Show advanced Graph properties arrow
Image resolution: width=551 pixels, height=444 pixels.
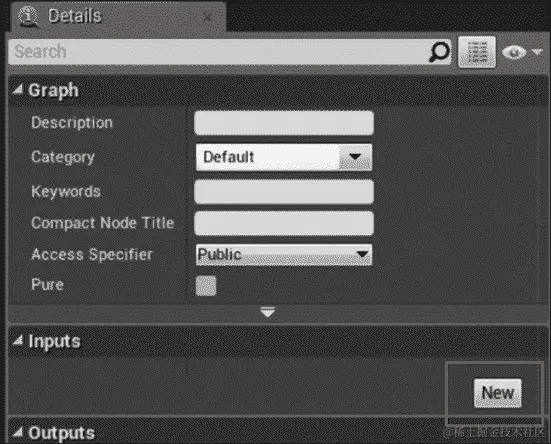(x=268, y=312)
